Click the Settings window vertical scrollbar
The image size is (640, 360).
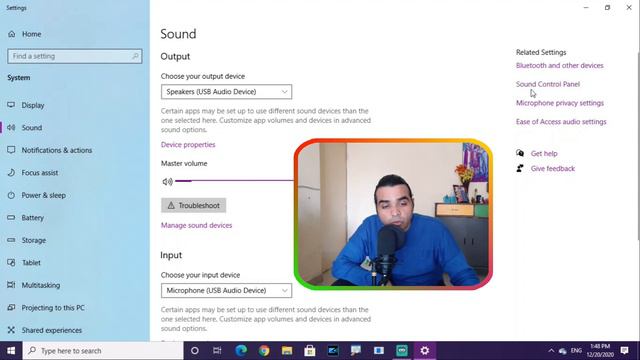[638, 145]
